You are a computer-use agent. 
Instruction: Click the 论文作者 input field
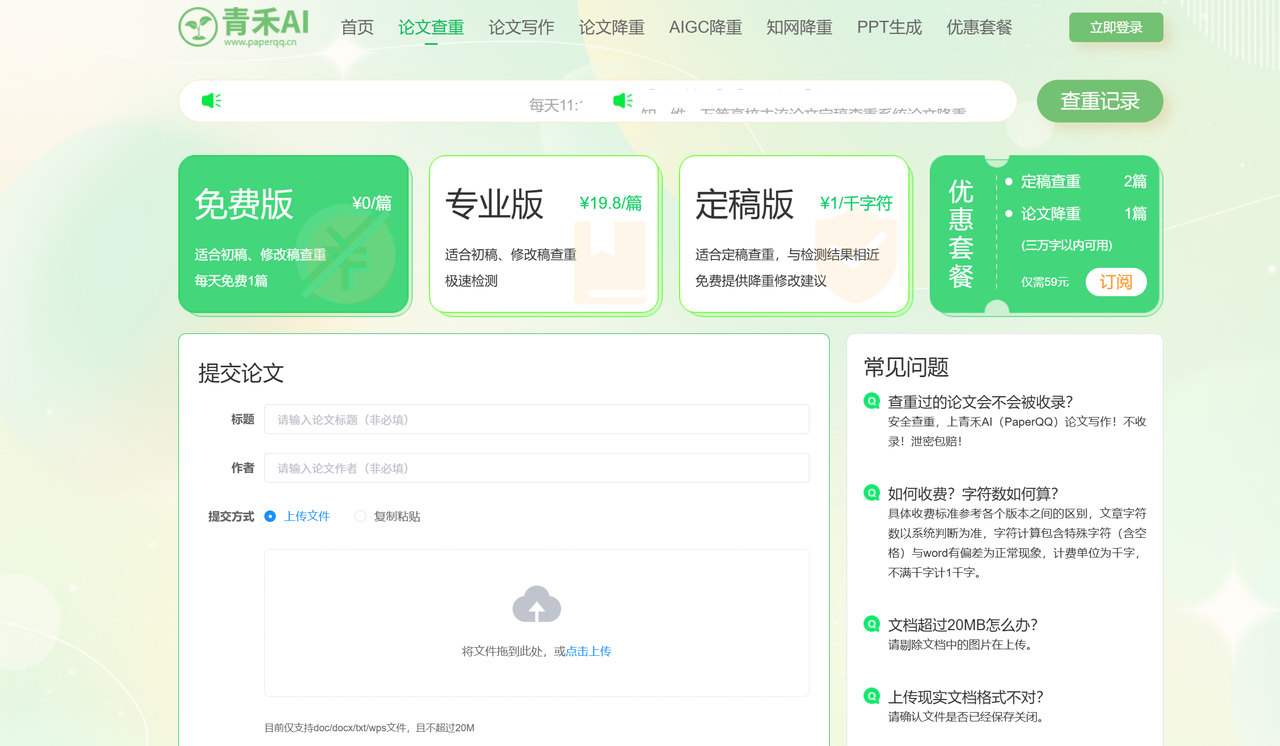[536, 468]
